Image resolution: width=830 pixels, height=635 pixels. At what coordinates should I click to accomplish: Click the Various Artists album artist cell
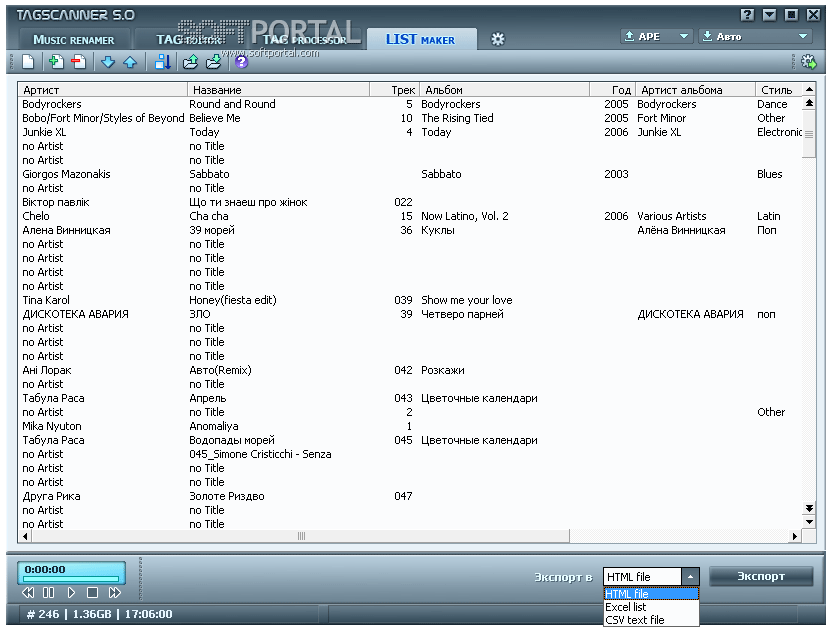(671, 216)
